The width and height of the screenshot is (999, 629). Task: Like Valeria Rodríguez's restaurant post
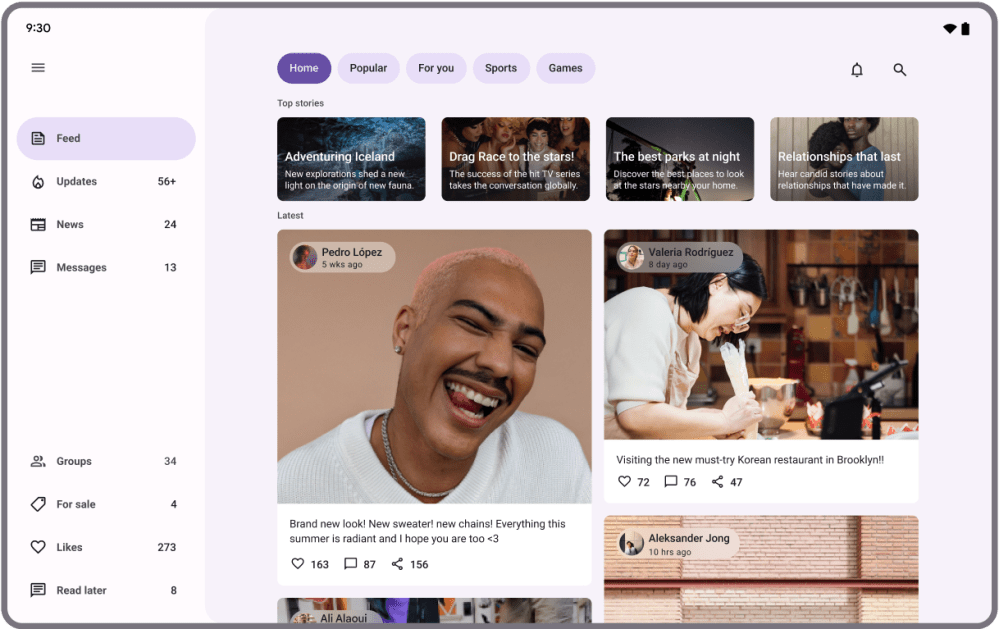[x=624, y=482]
